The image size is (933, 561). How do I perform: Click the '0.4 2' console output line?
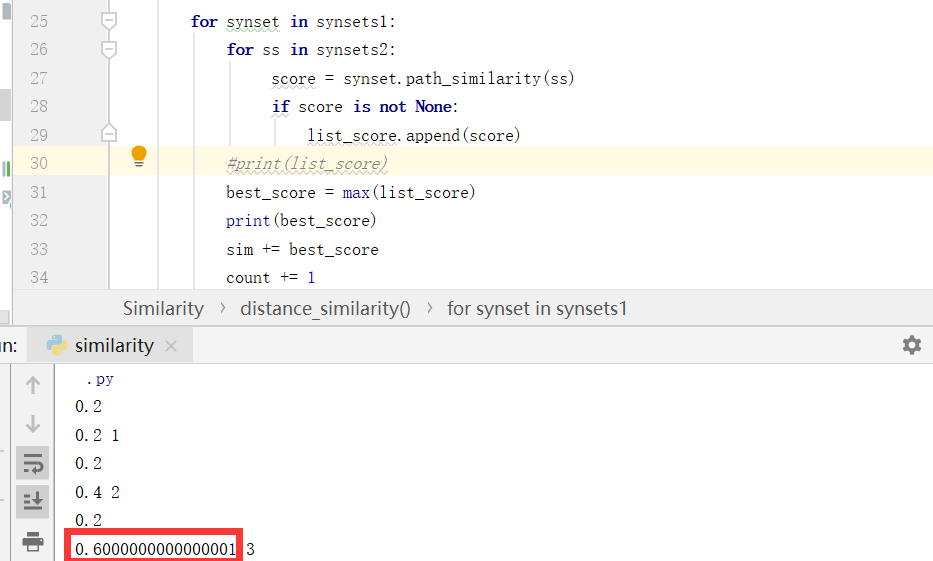pos(97,492)
